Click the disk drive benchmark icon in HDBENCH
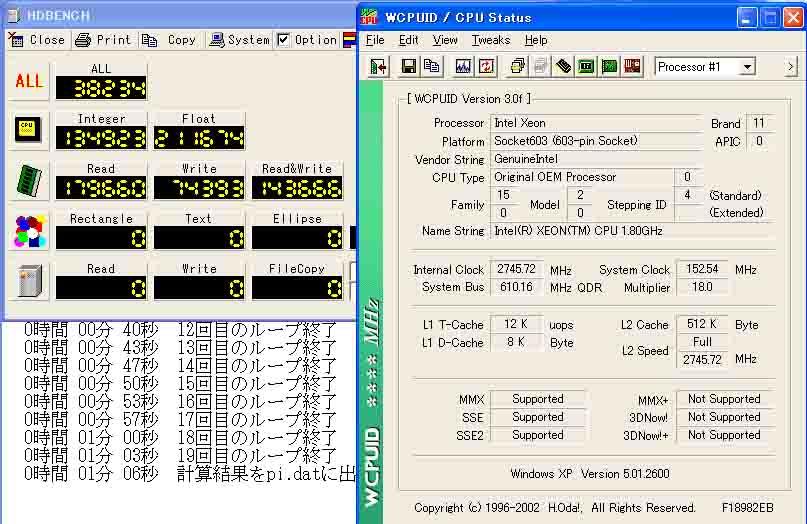Screen dimensions: 807x524 (29, 281)
